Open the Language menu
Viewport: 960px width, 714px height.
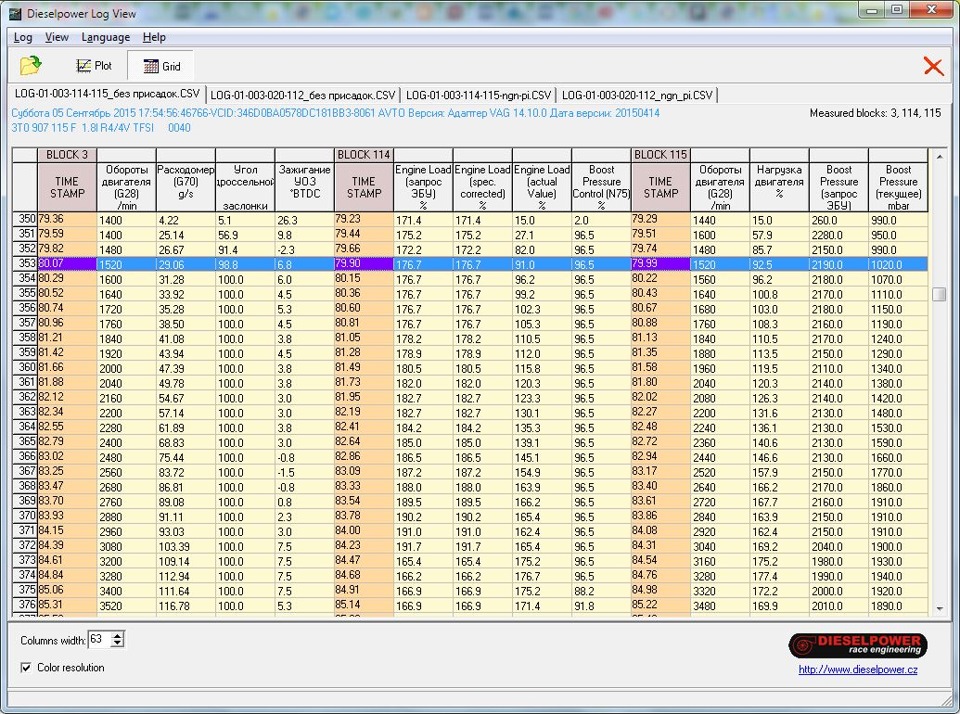pos(105,37)
